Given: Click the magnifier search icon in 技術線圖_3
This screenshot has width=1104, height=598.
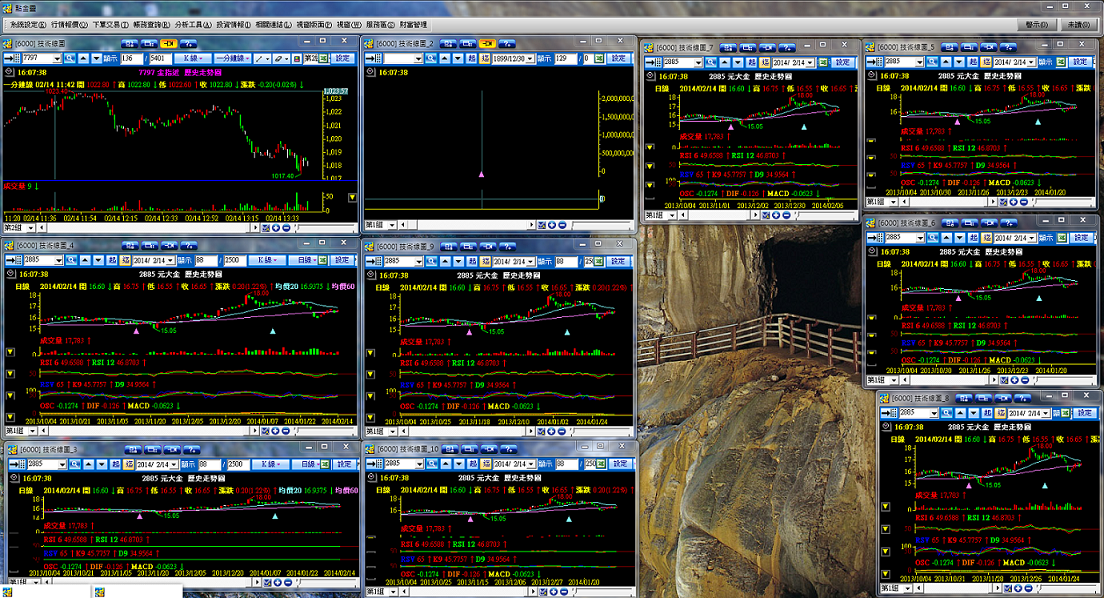Looking at the screenshot, I should pyautogui.click(x=75, y=464).
